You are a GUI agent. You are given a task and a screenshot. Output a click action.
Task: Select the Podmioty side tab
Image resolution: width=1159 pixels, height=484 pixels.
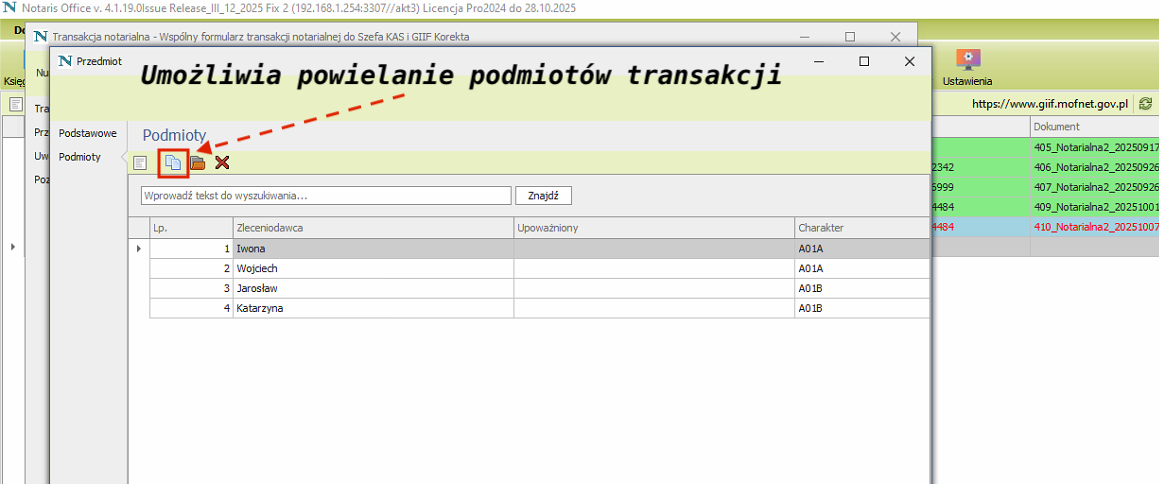80,157
